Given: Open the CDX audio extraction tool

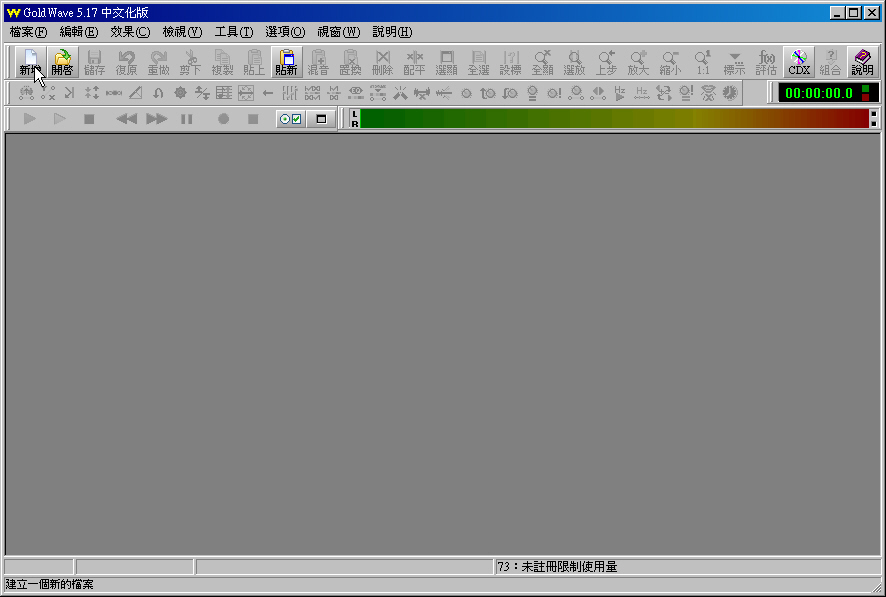Looking at the screenshot, I should click(x=799, y=62).
